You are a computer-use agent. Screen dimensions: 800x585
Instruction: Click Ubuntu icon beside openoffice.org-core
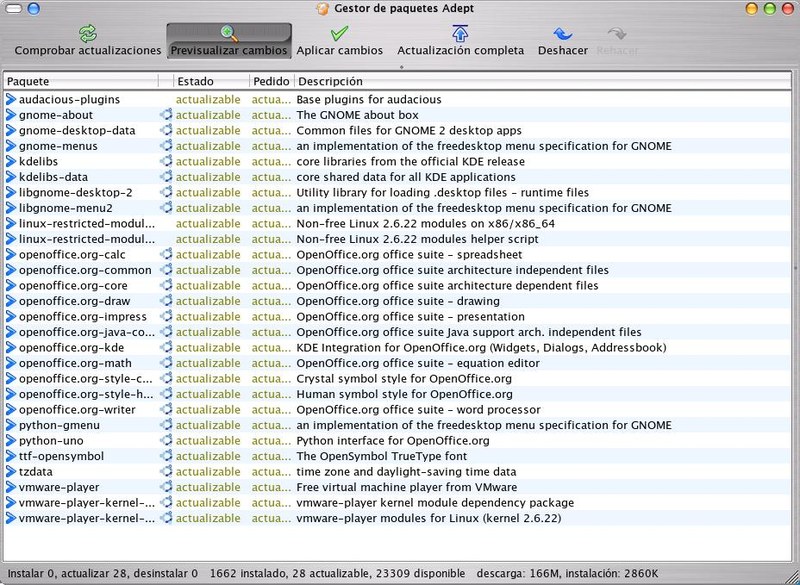[166, 286]
